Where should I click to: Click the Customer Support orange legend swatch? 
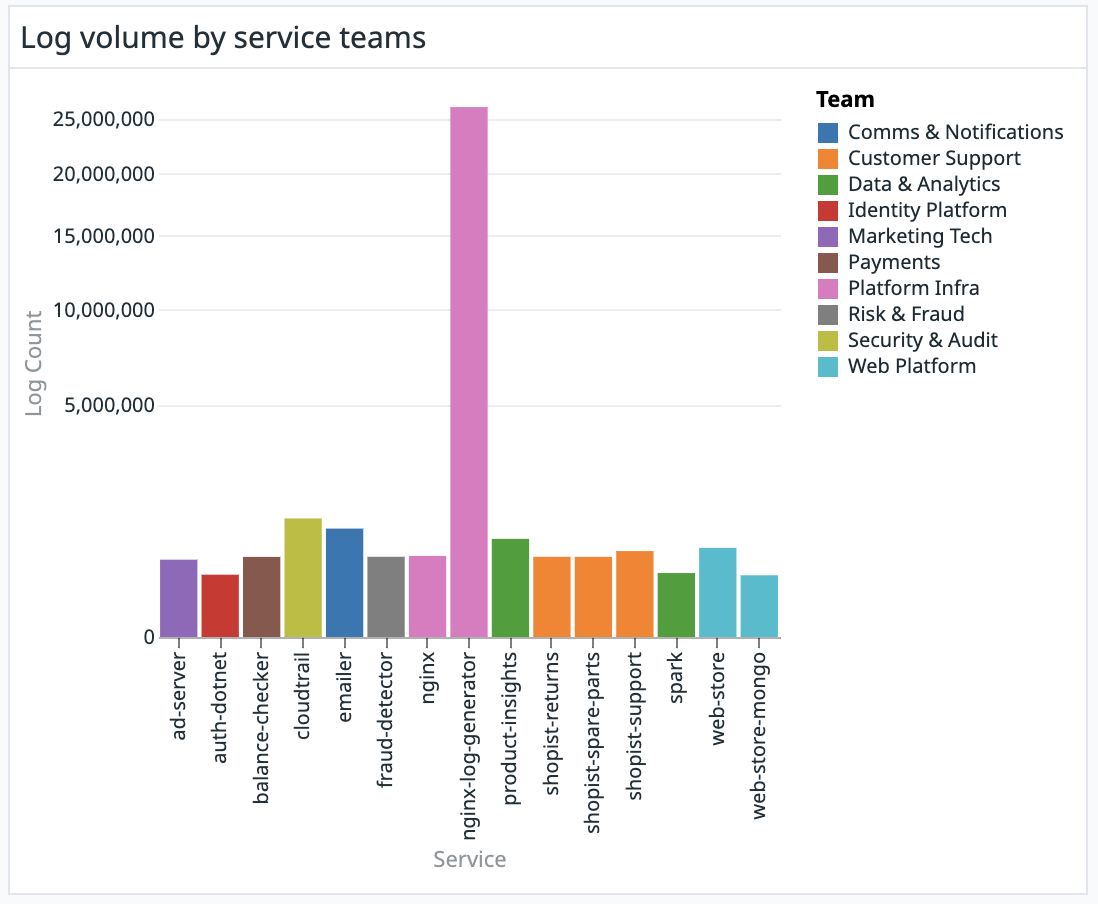click(x=828, y=158)
